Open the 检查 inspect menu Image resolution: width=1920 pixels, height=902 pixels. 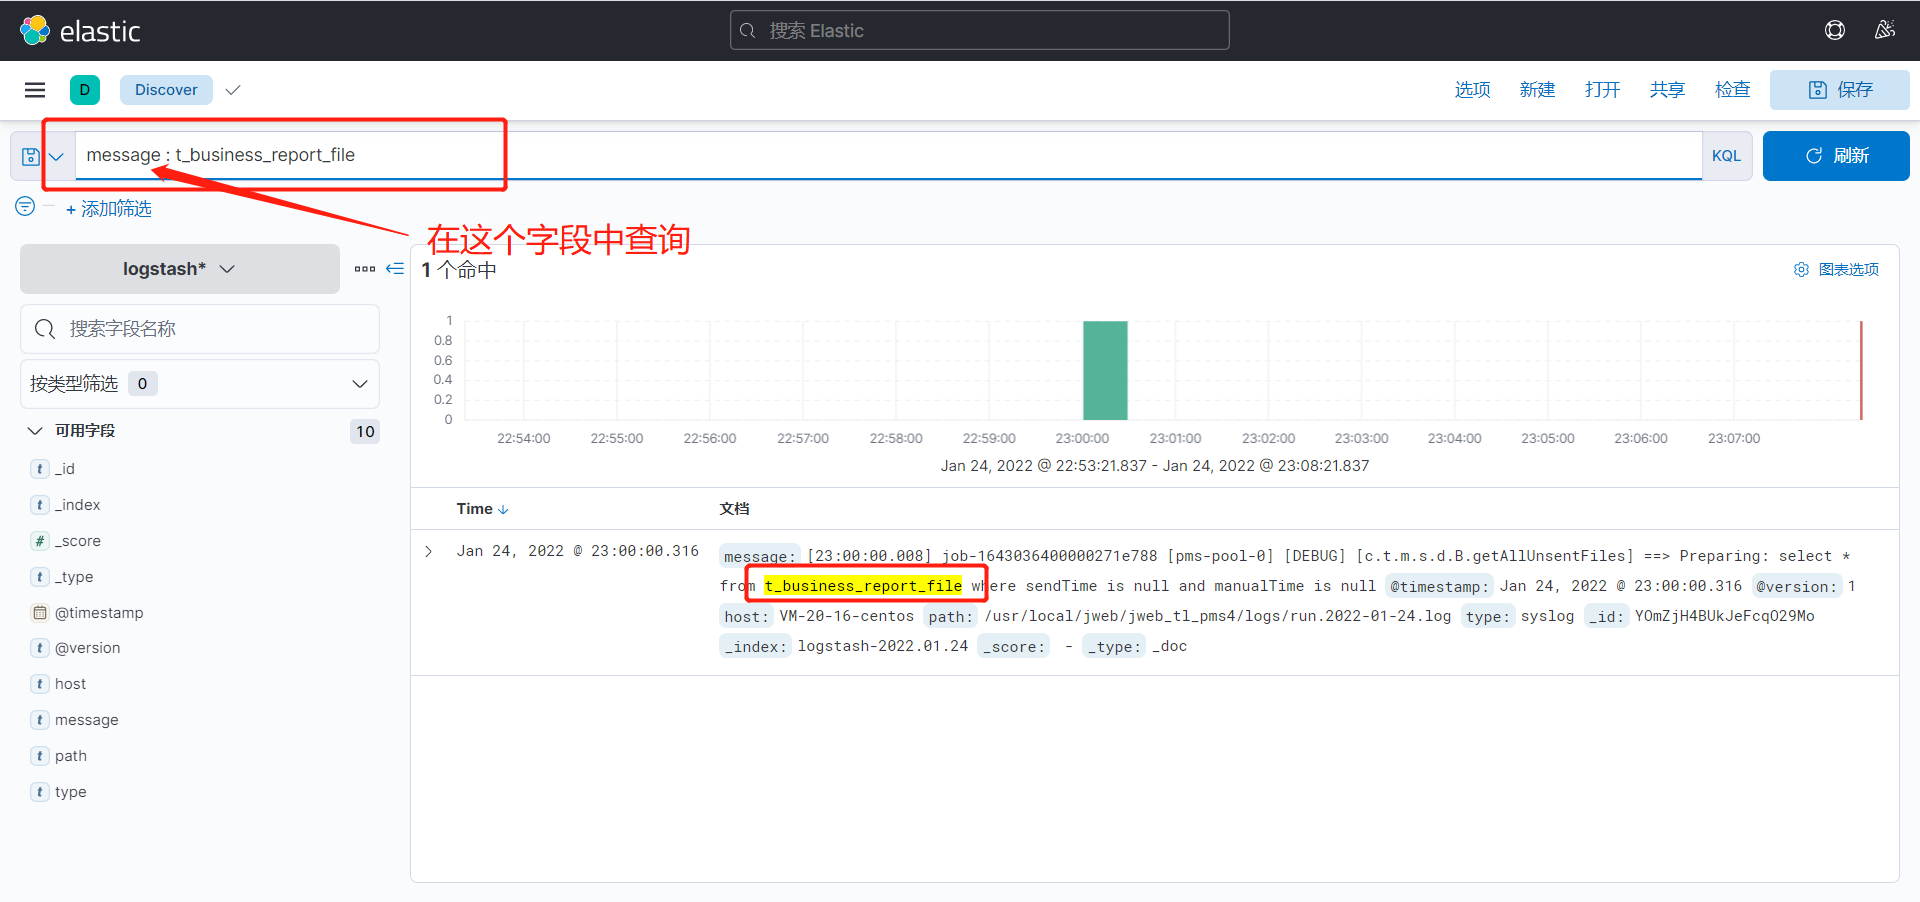click(x=1732, y=90)
